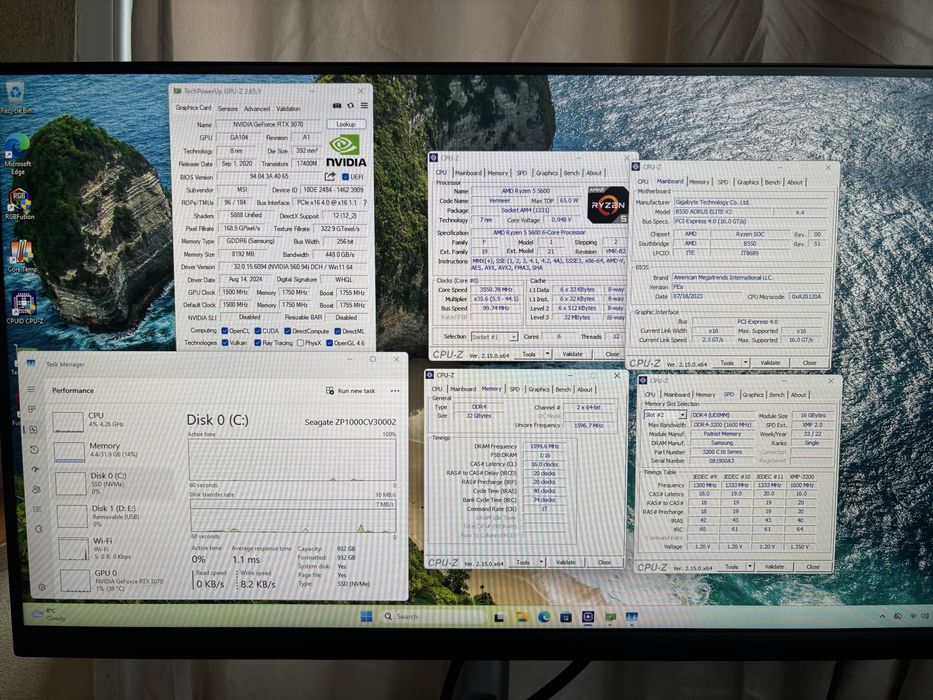Click the AMD Ryzen 5 5600 name field

tap(525, 191)
